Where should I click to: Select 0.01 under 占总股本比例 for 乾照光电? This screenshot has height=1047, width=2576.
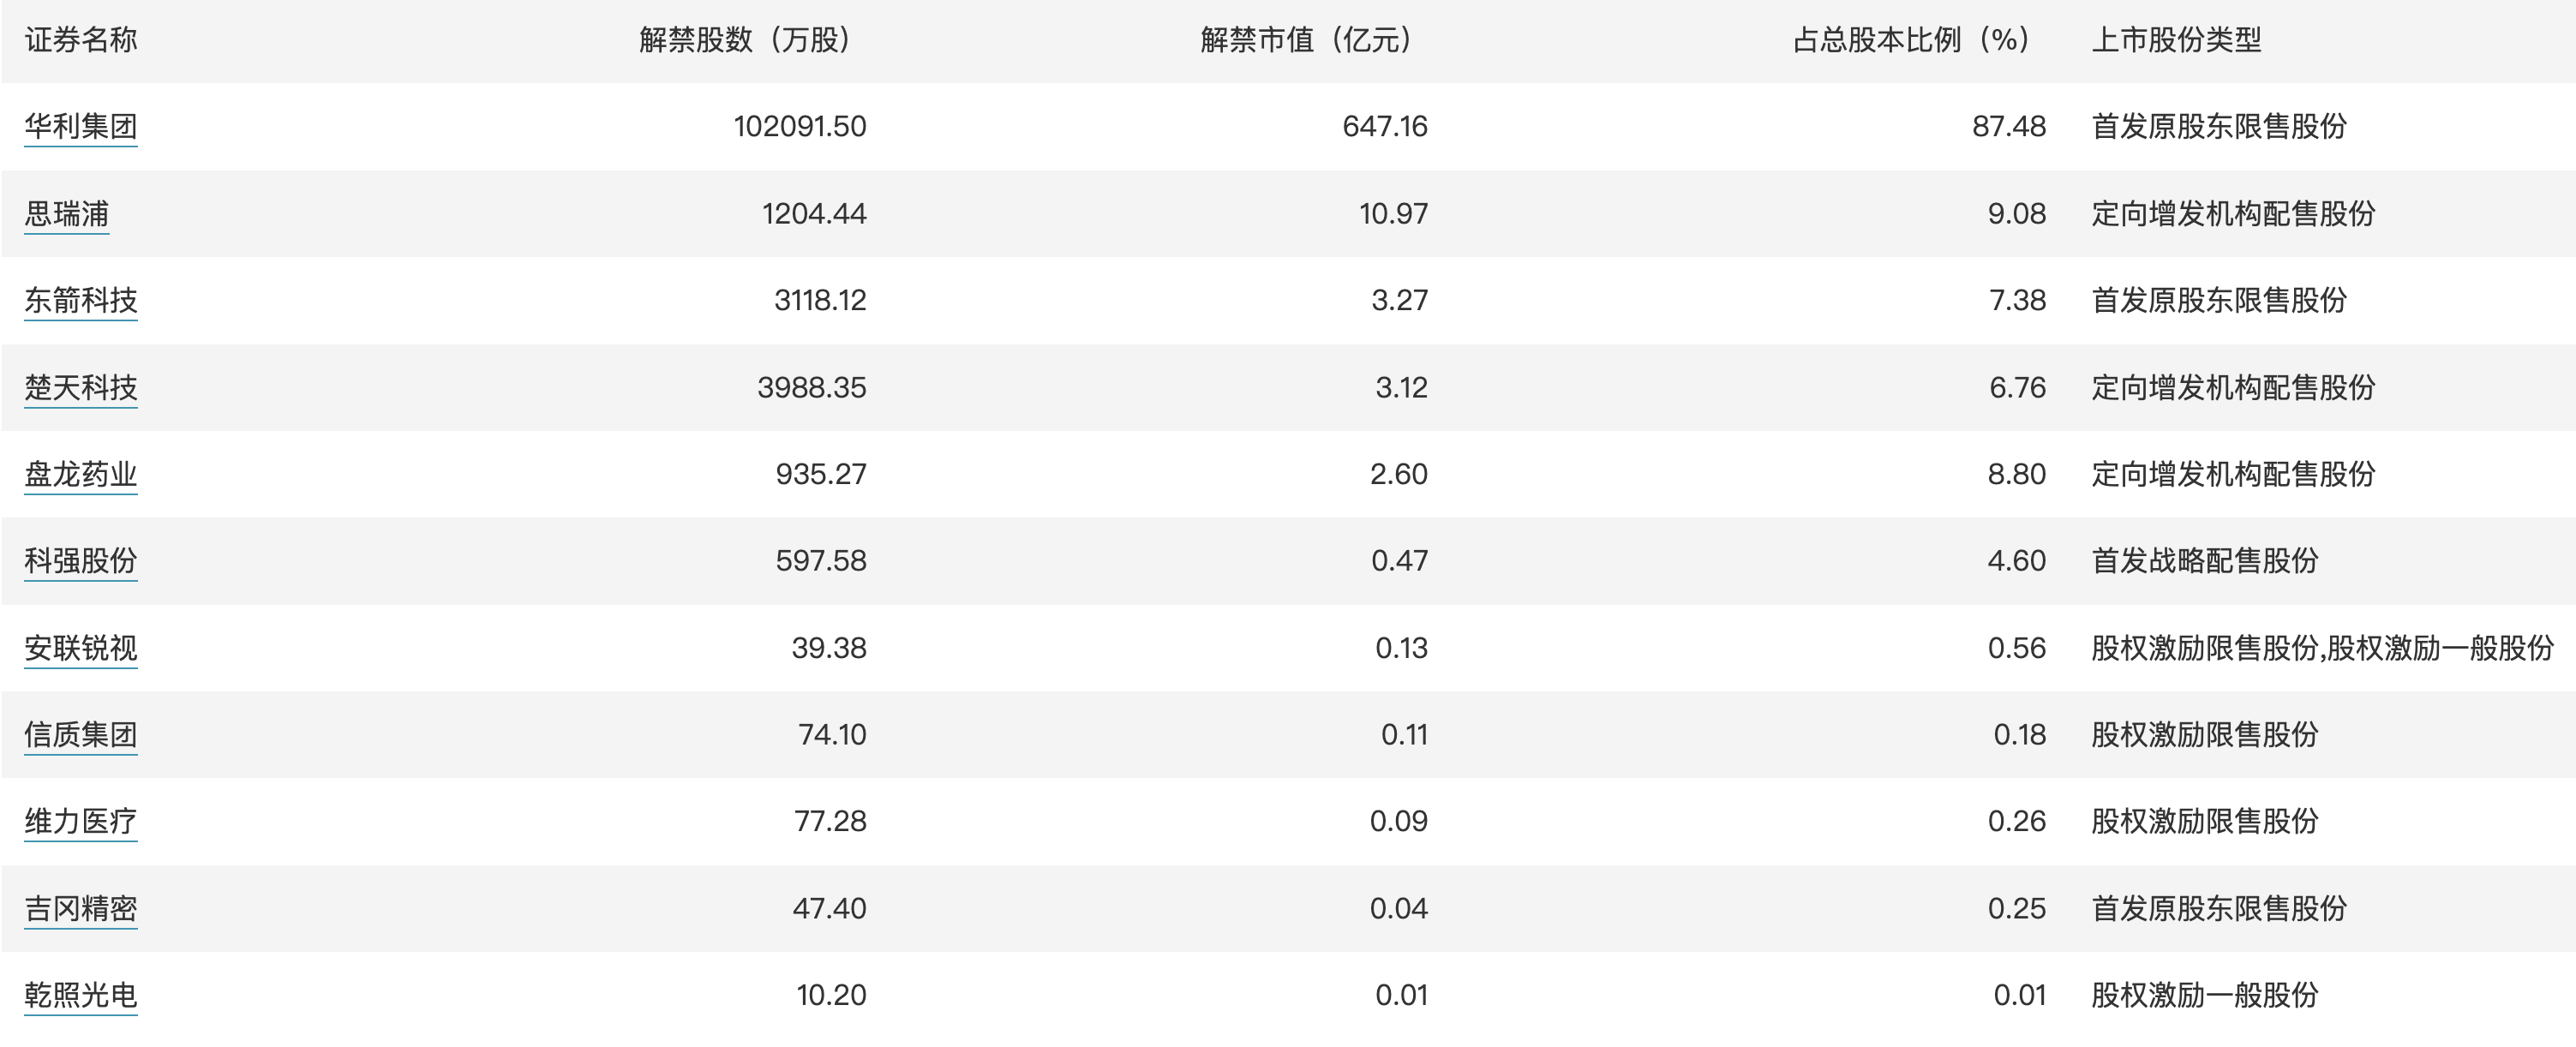tap(2020, 995)
